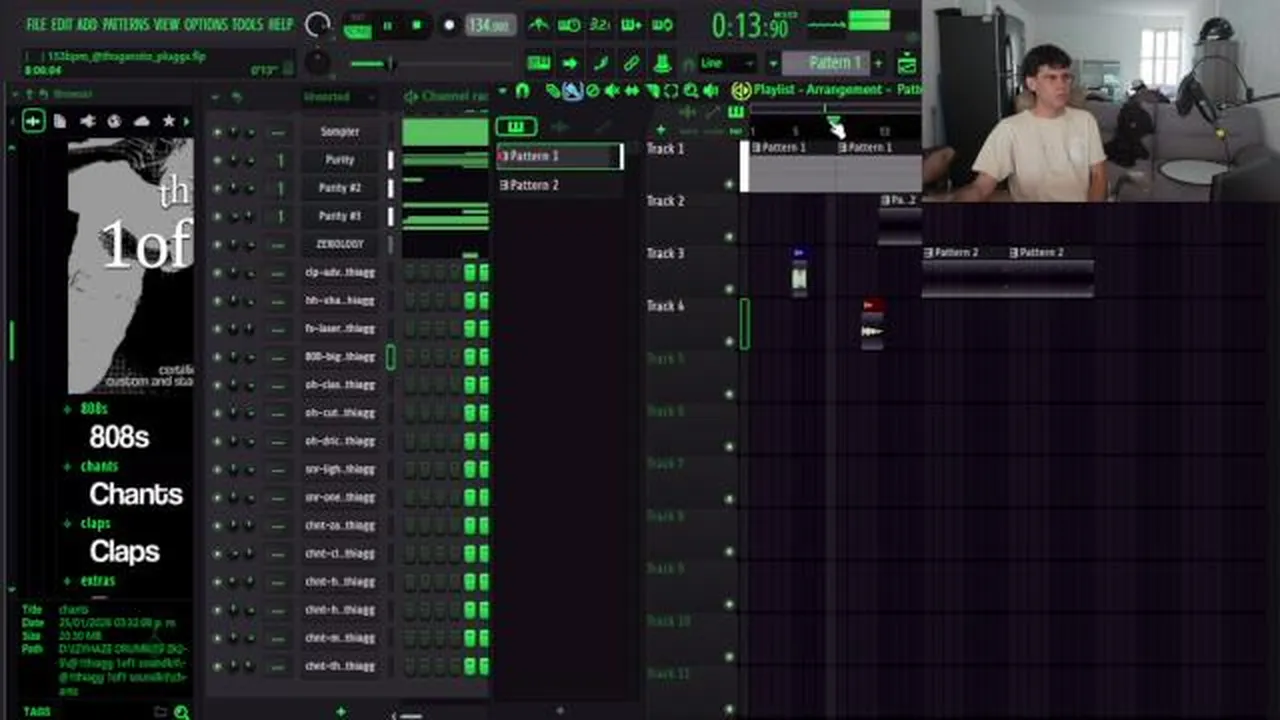
Task: Select the playlist paint brush tool
Action: pos(571,91)
